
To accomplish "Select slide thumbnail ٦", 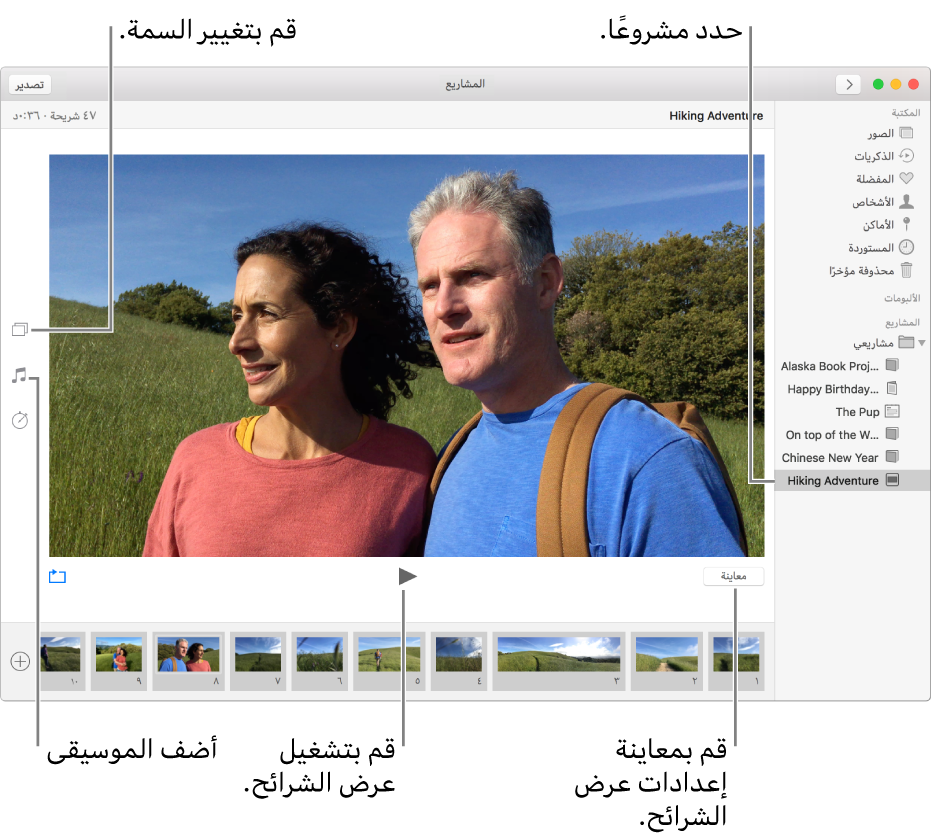I will [319, 661].
